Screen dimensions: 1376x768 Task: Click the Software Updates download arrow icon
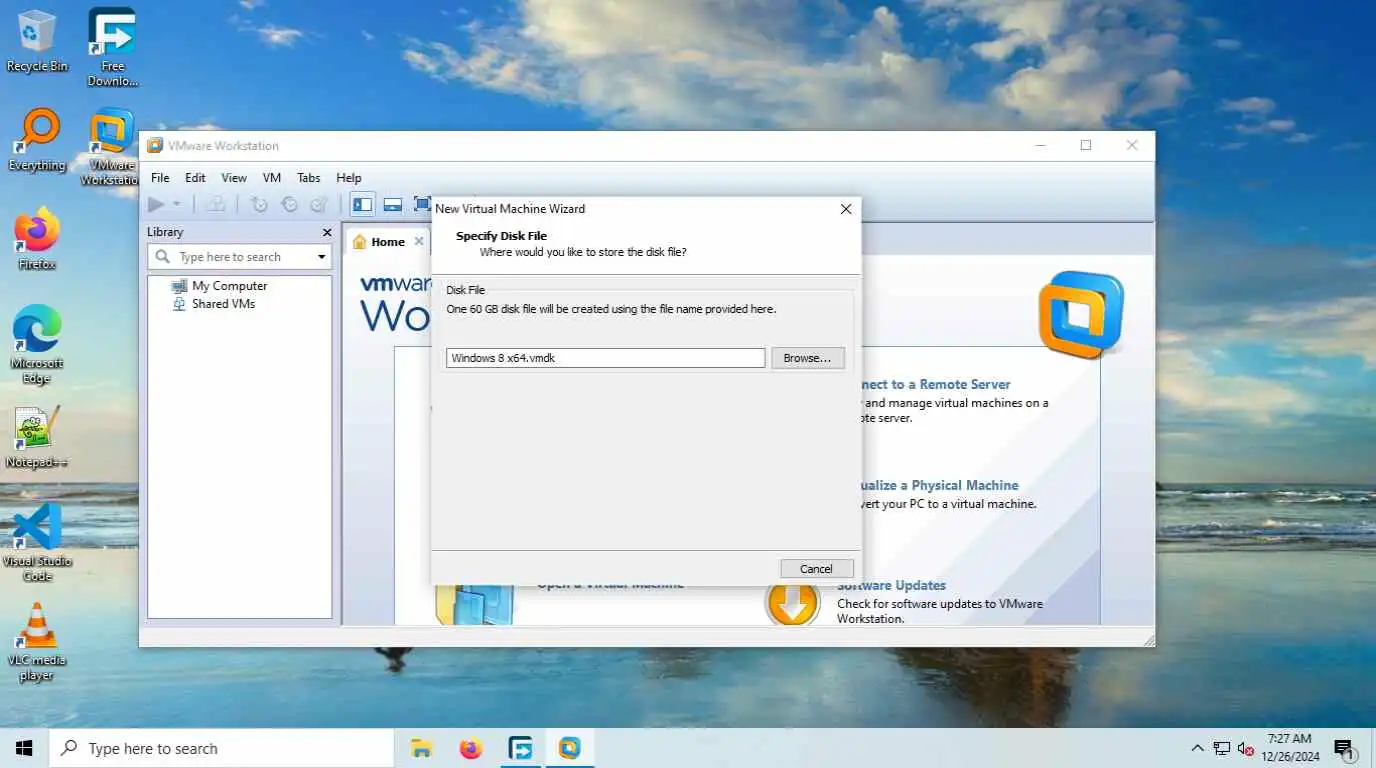click(x=792, y=602)
